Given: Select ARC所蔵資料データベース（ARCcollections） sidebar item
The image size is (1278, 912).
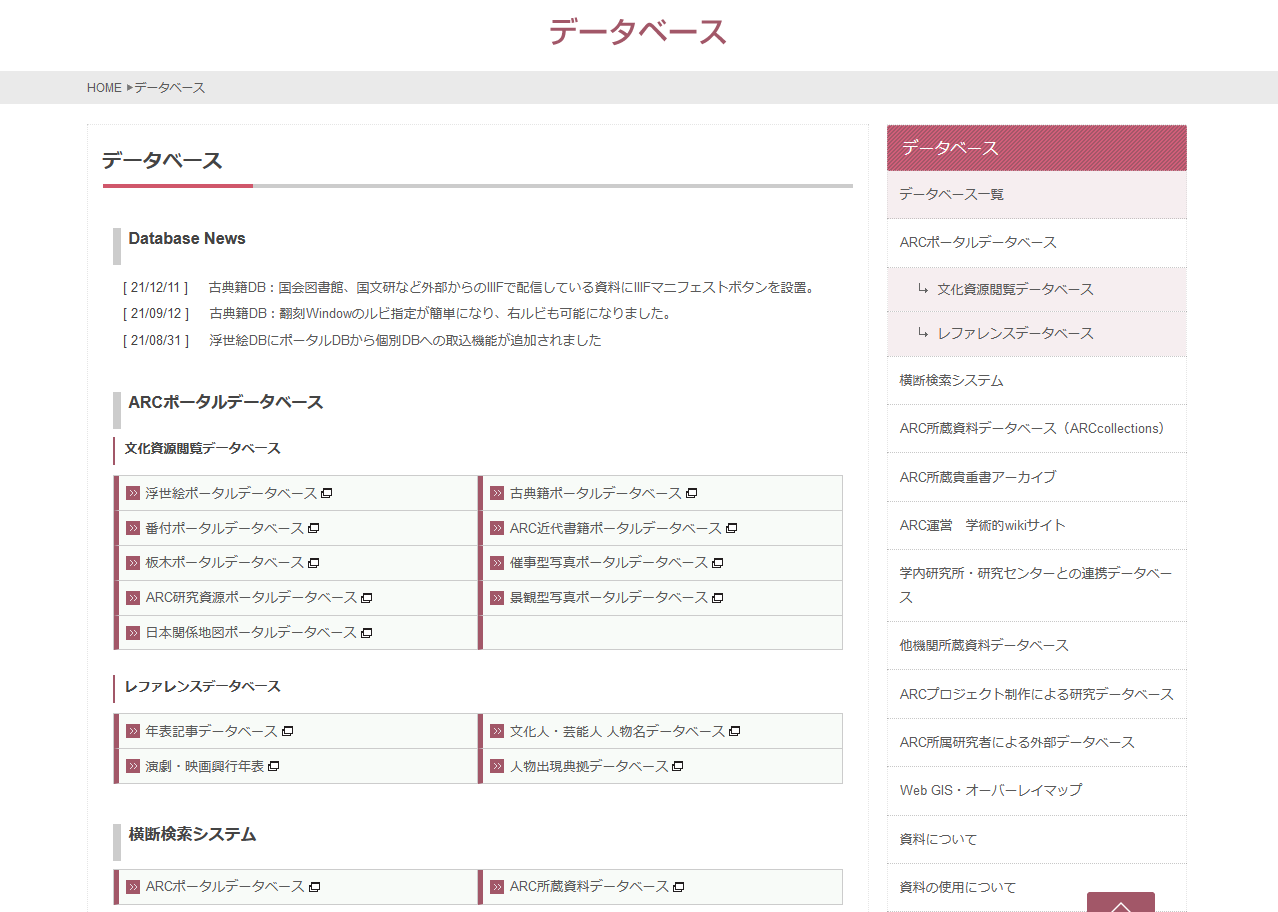Looking at the screenshot, I should 1037,429.
